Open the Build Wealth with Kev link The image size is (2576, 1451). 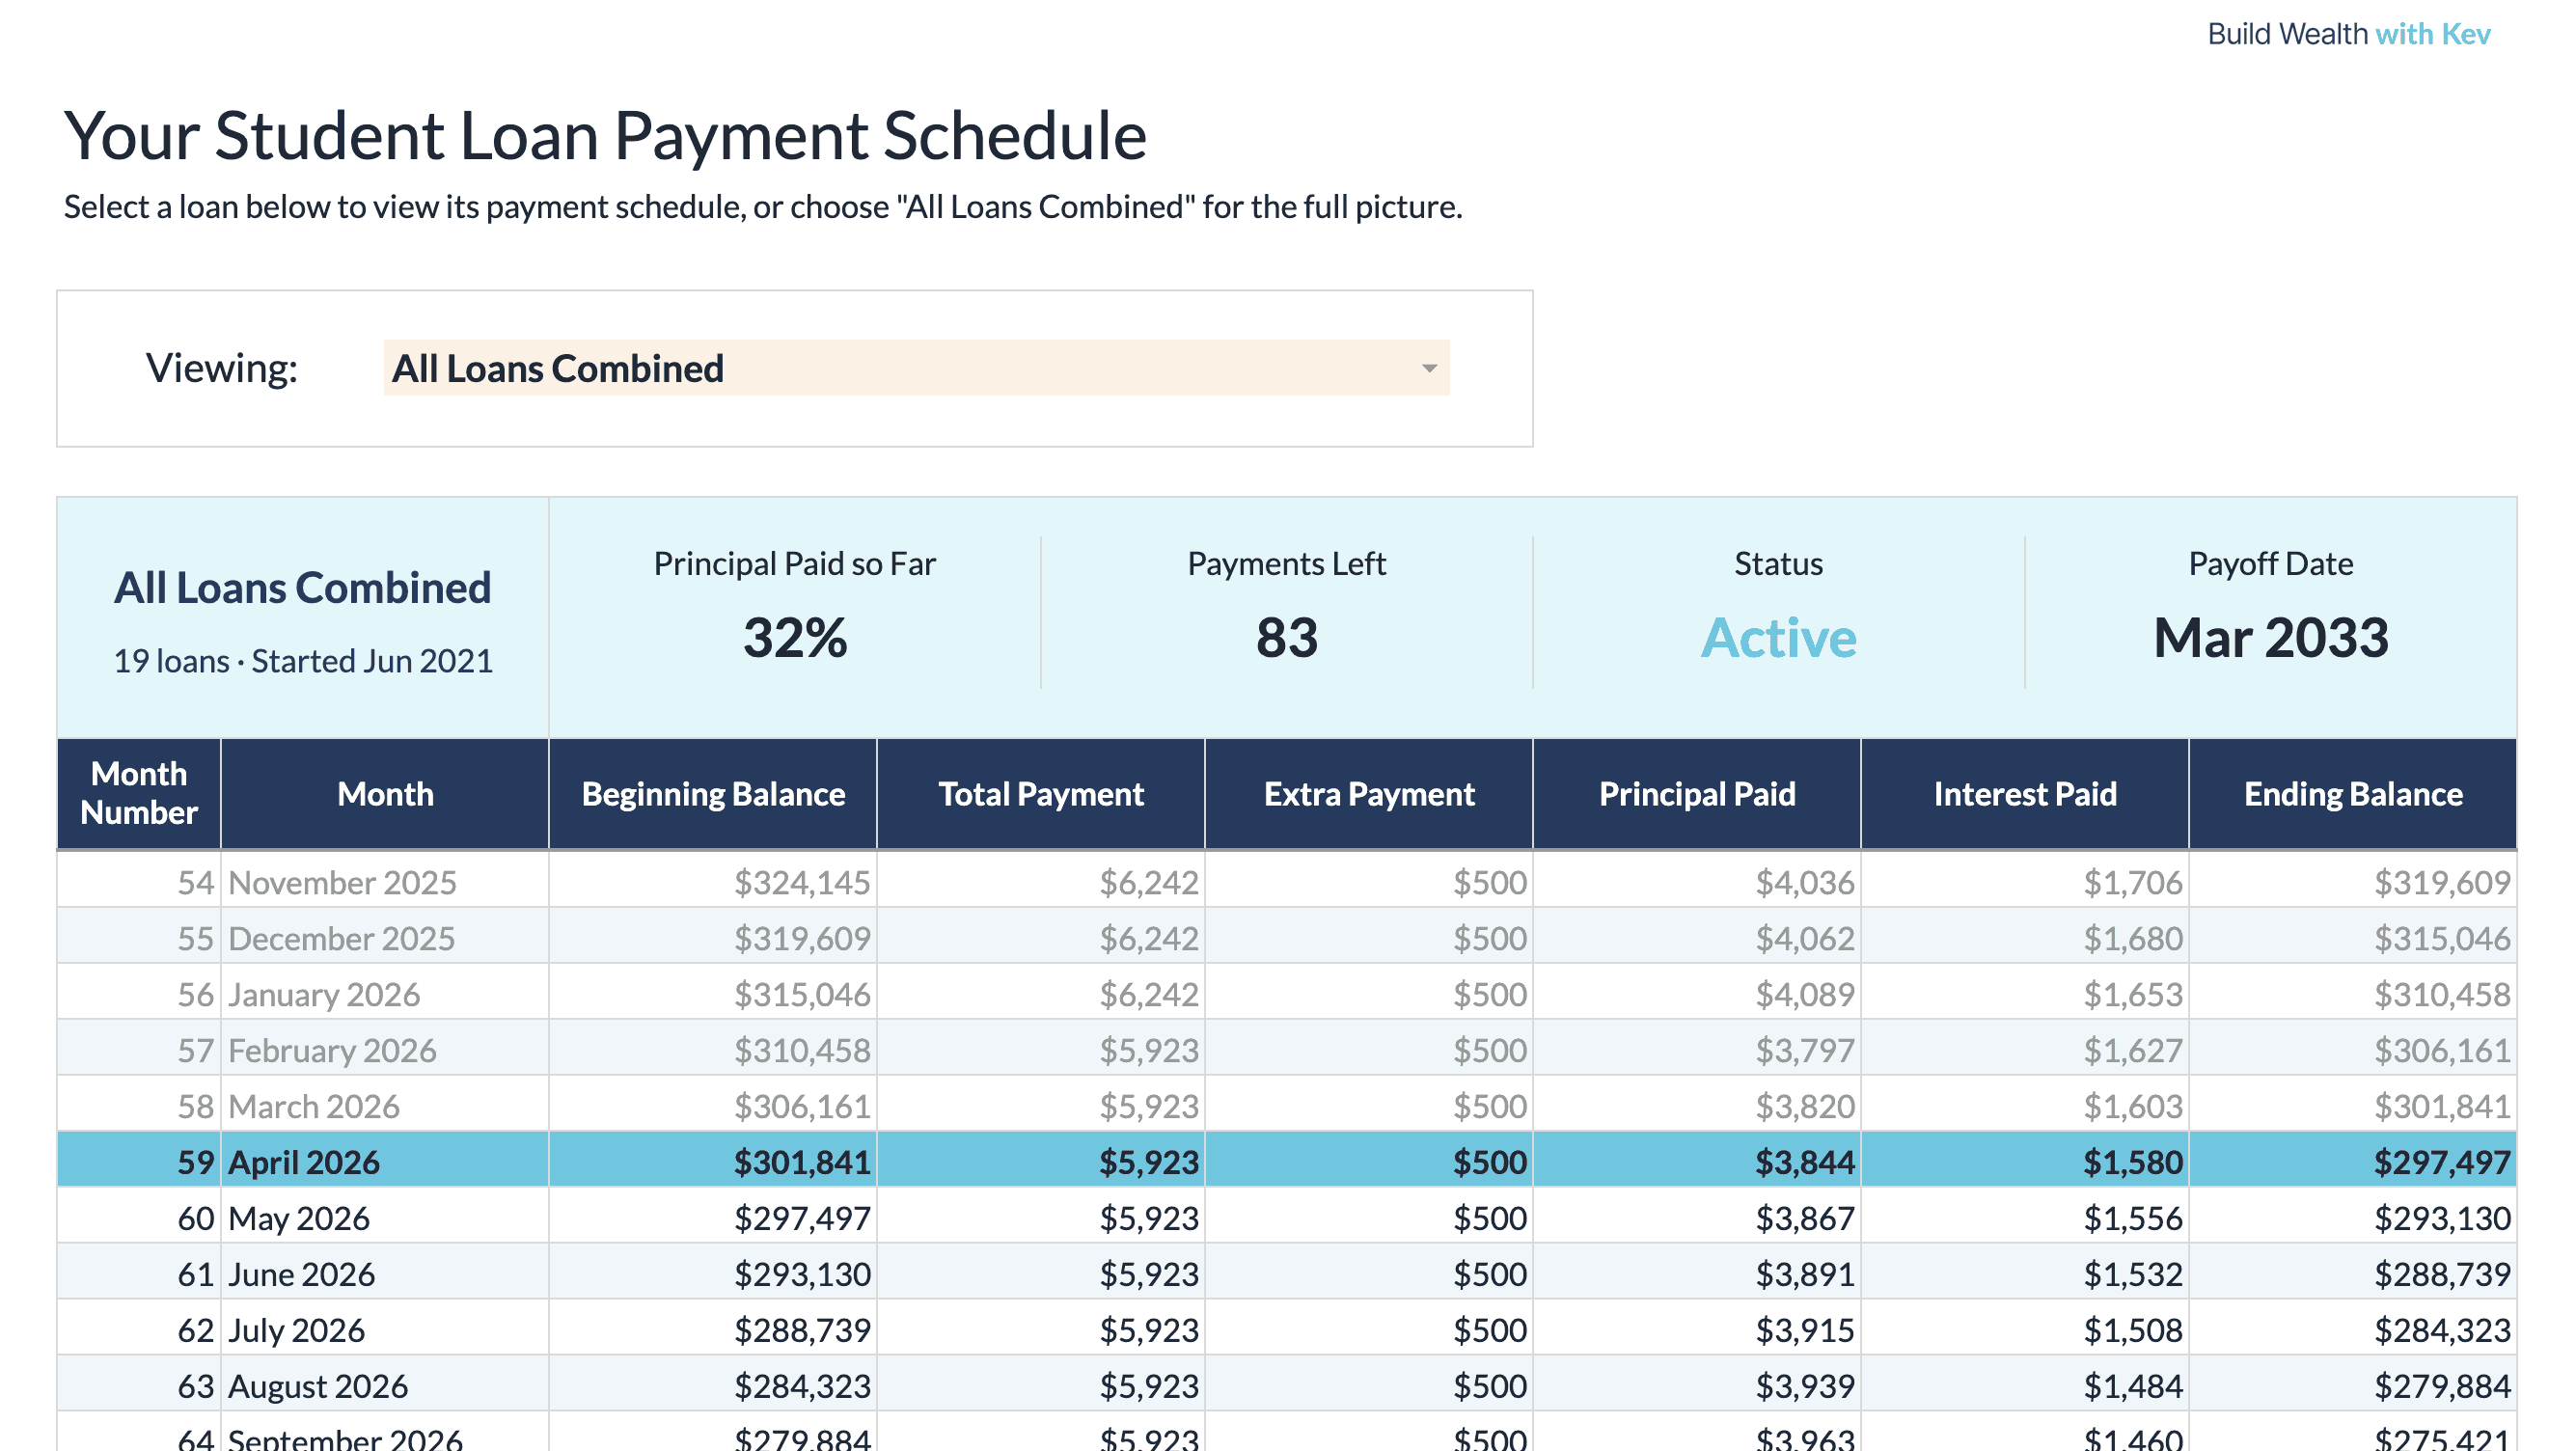tap(2348, 34)
